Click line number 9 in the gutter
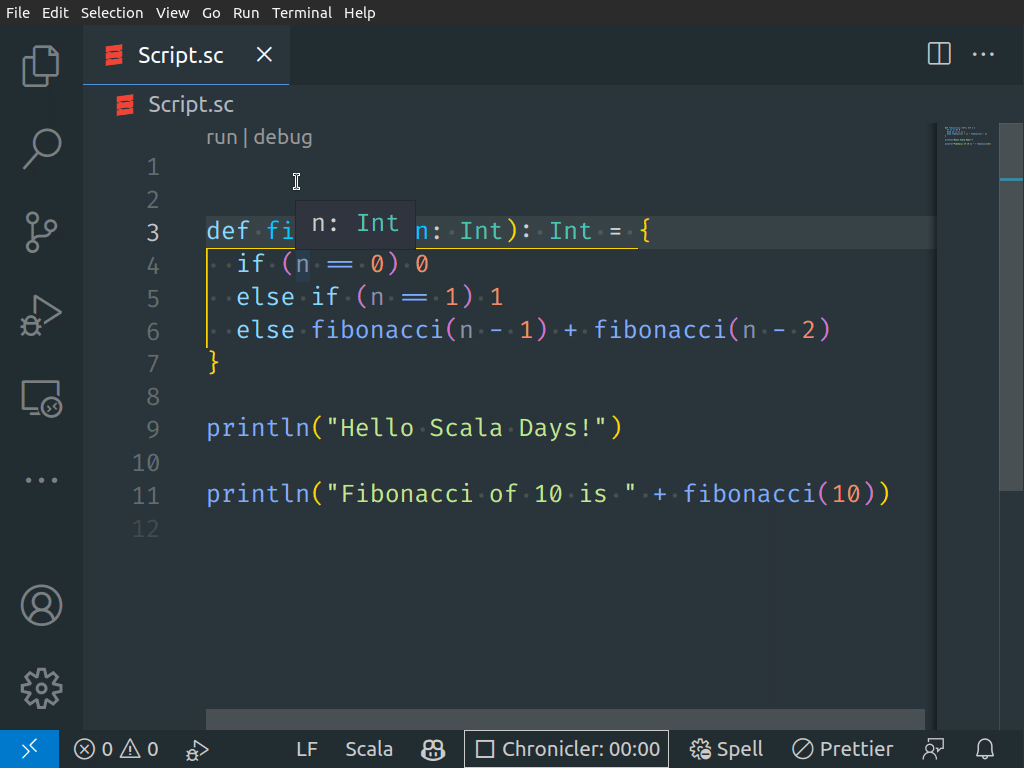Image resolution: width=1024 pixels, height=768 pixels. [153, 429]
